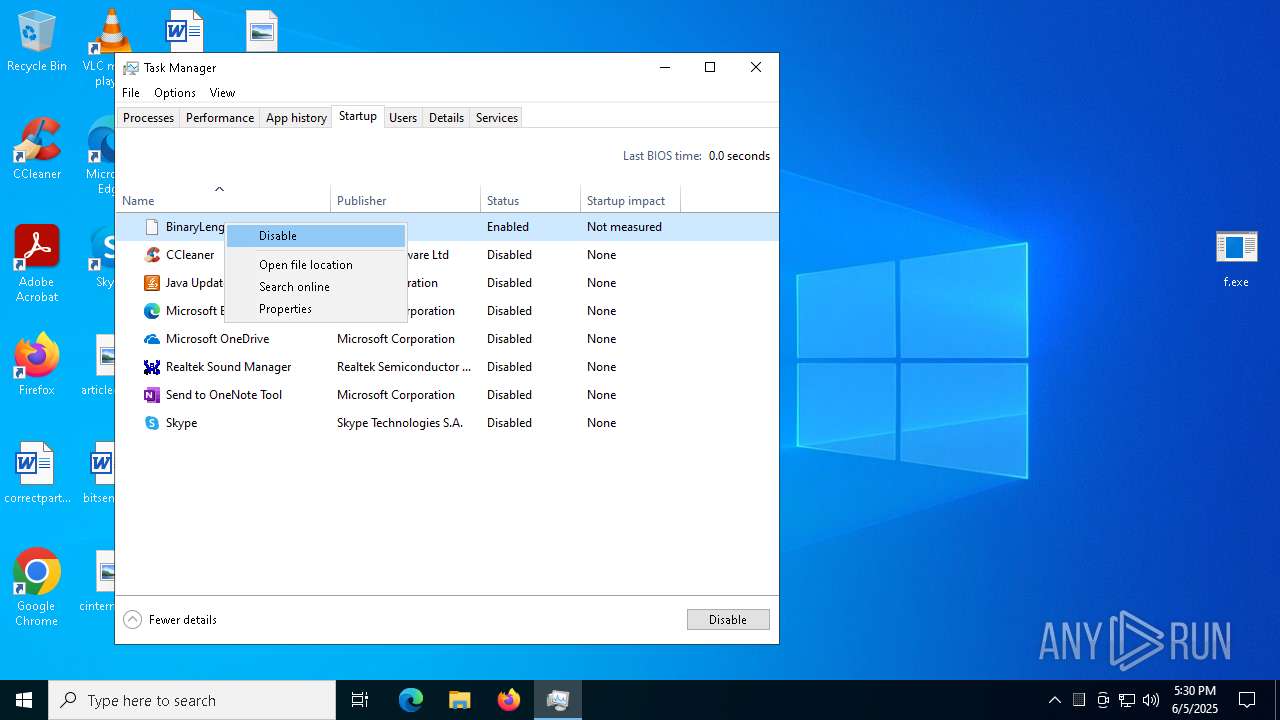Viewport: 1280px width, 720px height.
Task: Open the volume control in system tray
Action: [1151, 700]
